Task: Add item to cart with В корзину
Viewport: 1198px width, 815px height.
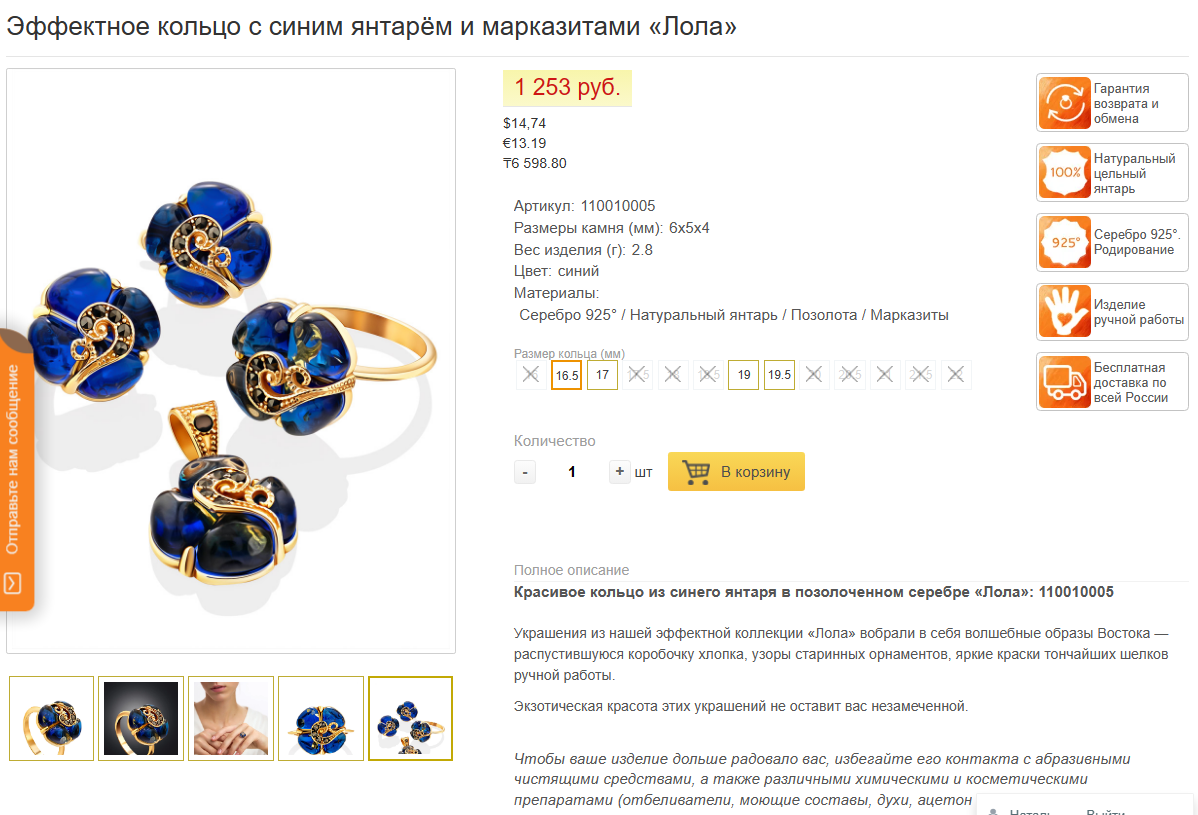Action: pyautogui.click(x=736, y=471)
